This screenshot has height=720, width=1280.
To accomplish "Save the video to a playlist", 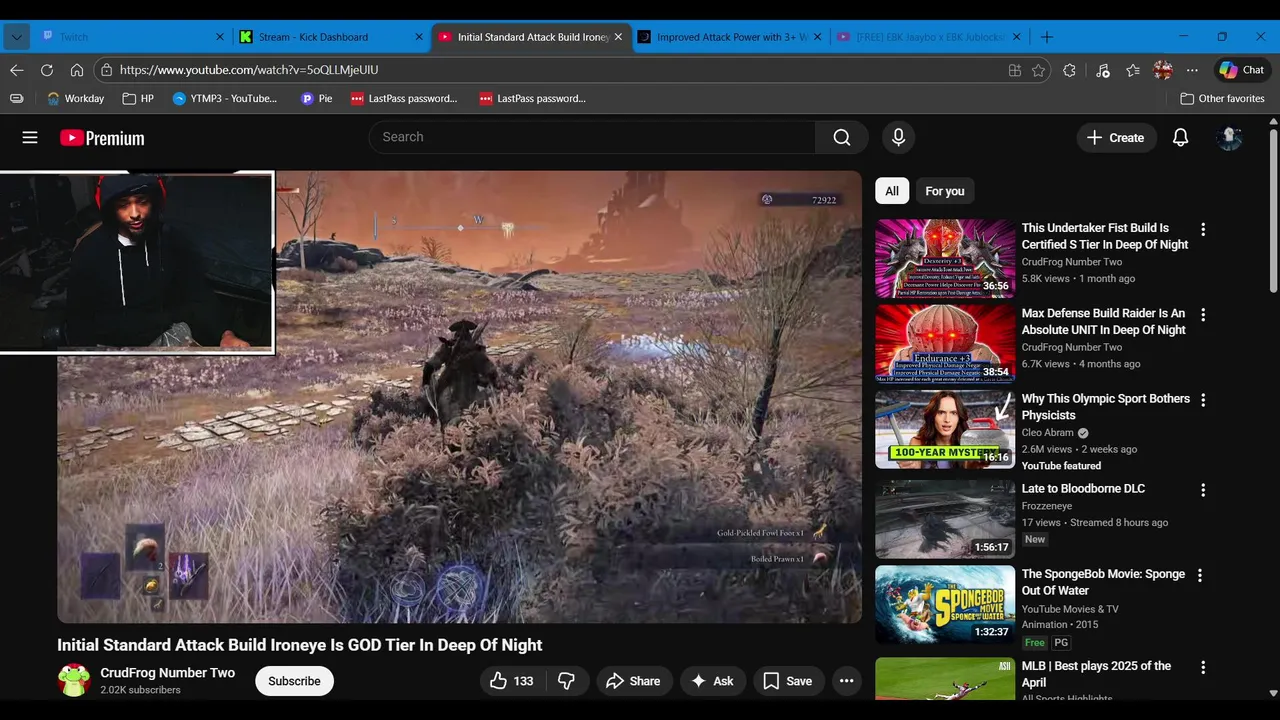I will [x=788, y=681].
